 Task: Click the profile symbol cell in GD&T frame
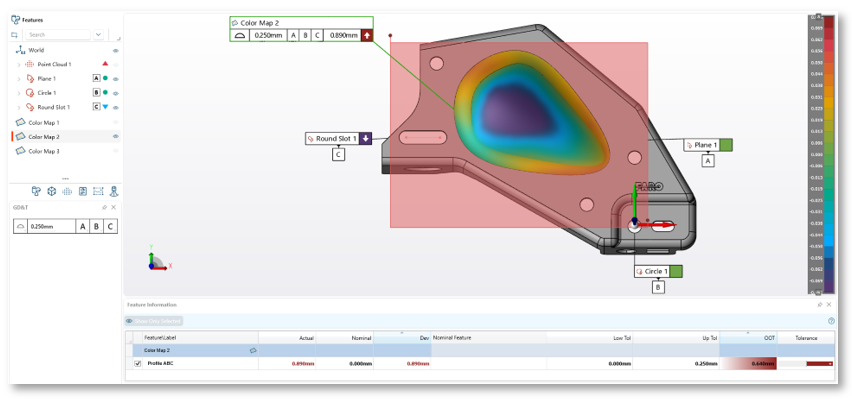point(21,227)
